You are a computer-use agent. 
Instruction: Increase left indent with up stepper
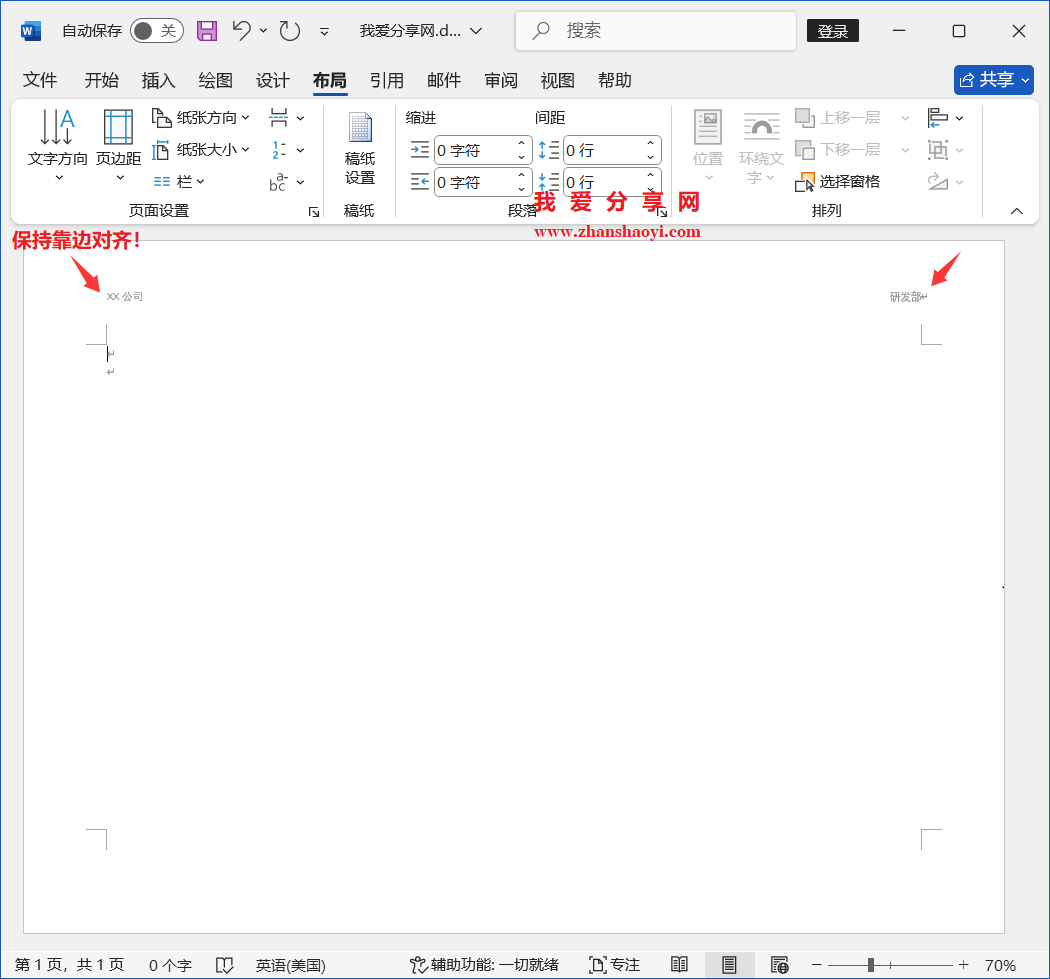point(522,143)
